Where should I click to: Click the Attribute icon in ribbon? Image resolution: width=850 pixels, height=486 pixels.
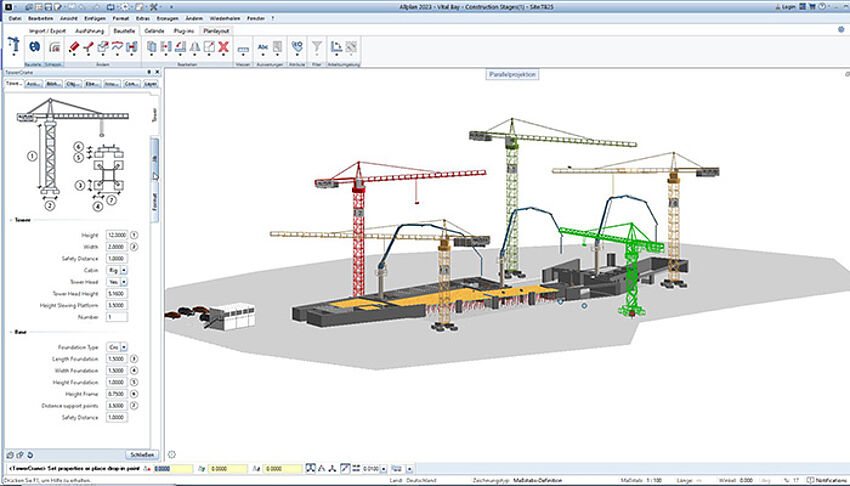[297, 47]
